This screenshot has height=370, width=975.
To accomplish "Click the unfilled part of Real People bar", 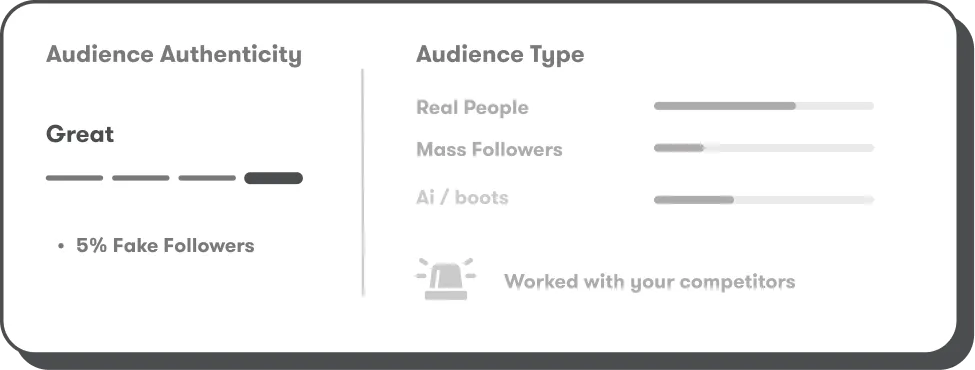I will point(835,106).
